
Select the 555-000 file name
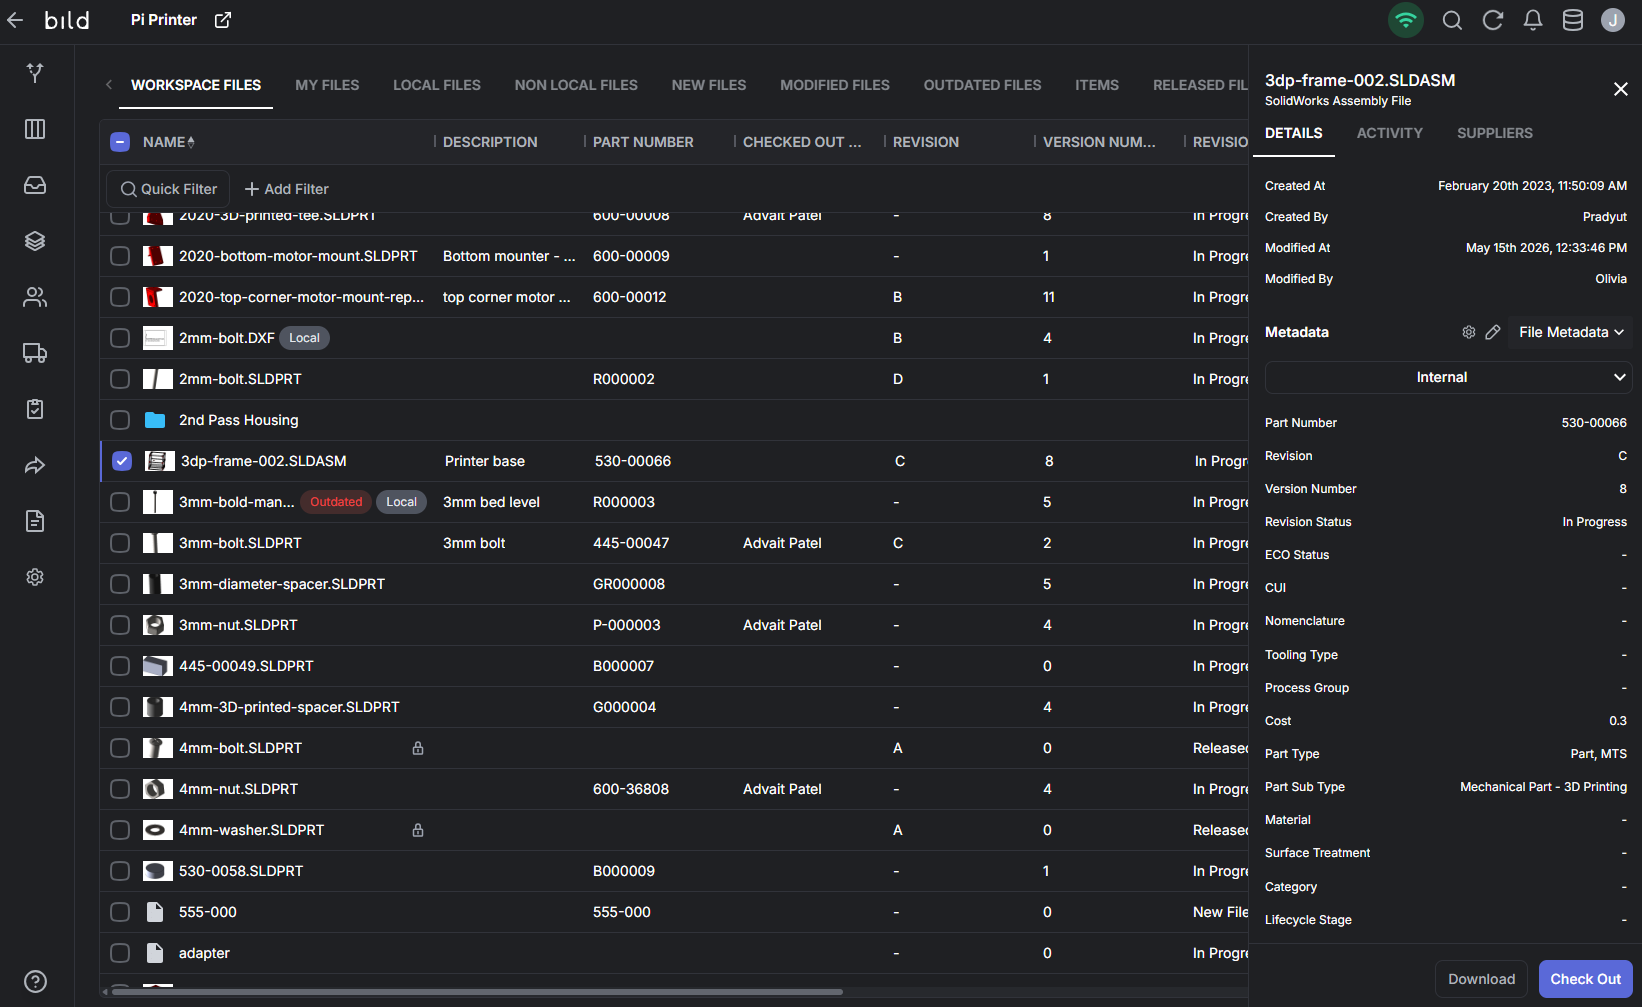pyautogui.click(x=208, y=912)
